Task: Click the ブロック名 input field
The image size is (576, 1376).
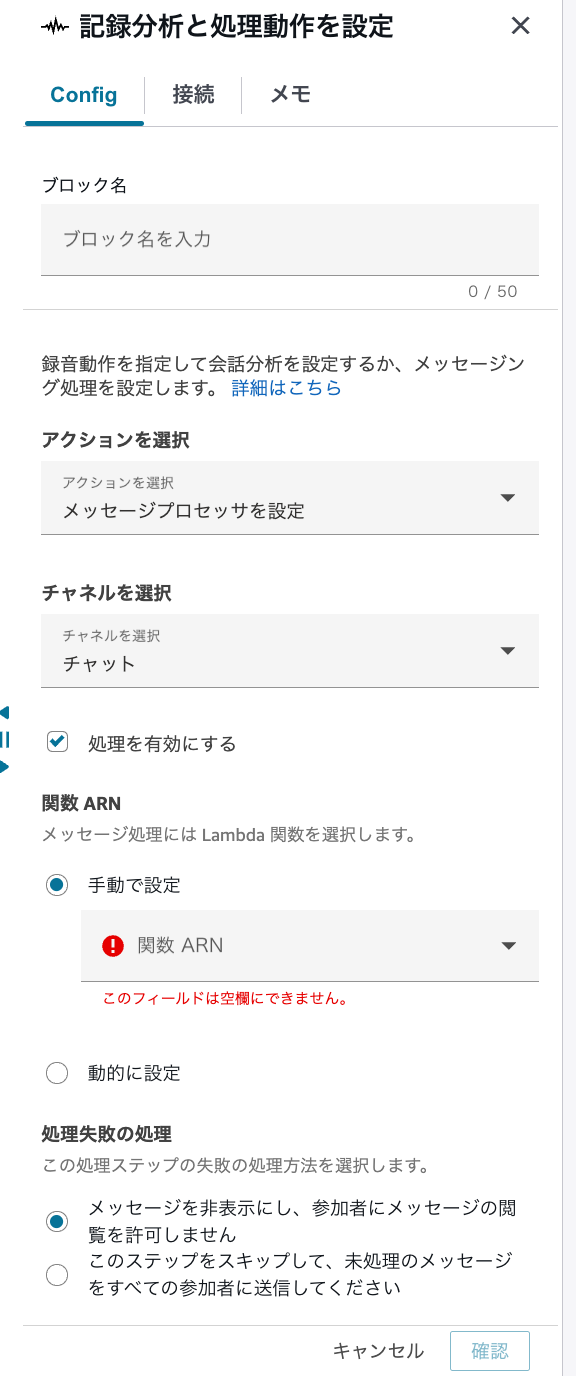Action: coord(289,240)
